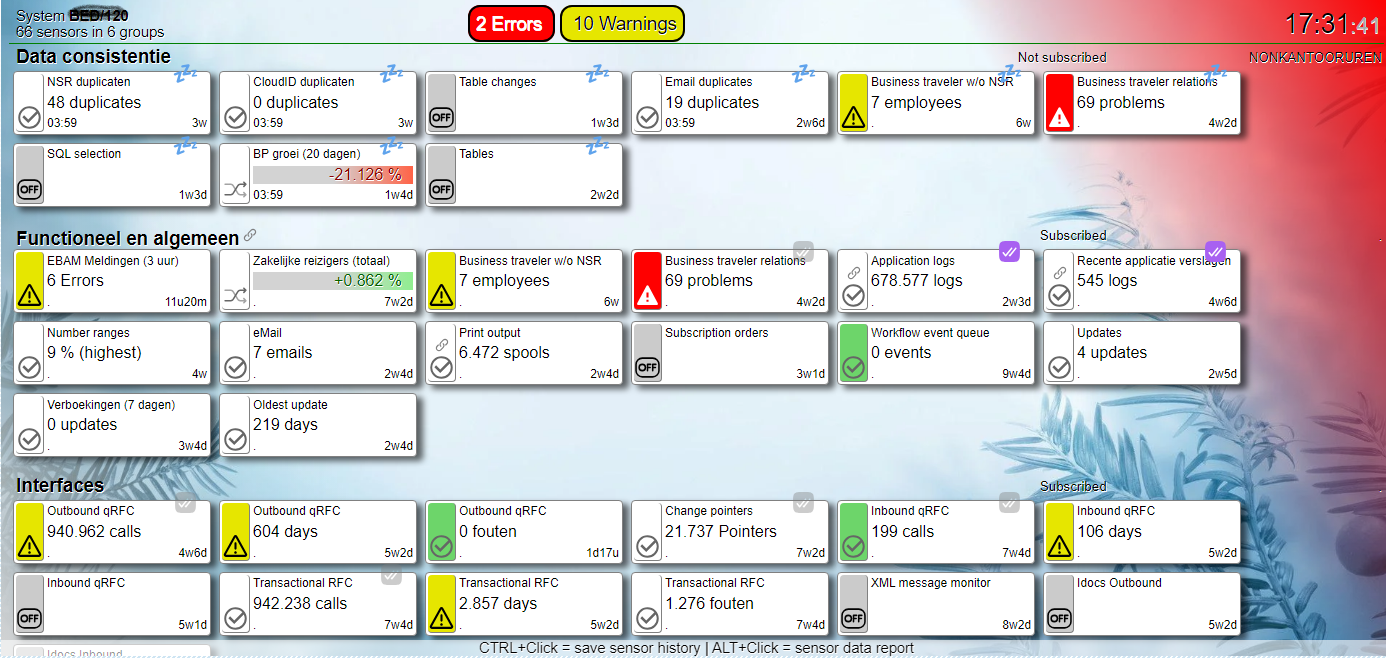Image resolution: width=1386 pixels, height=658 pixels.
Task: Click the "Not subscribed" label for Data consistentie
Action: (x=1062, y=57)
